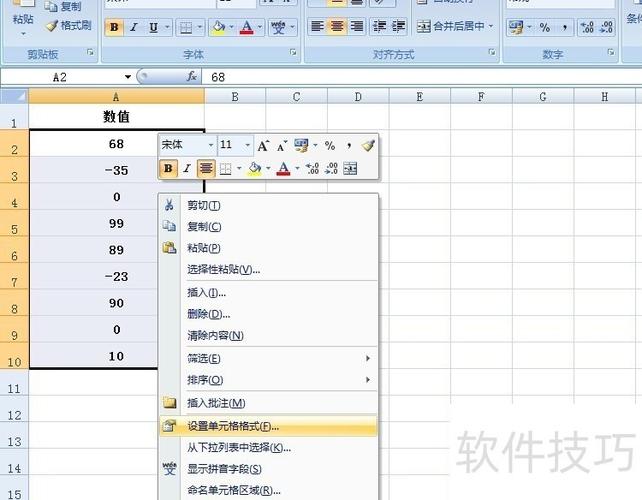The width and height of the screenshot is (642, 500).
Task: Increase decimal in mini toolbar
Action: pos(312,168)
